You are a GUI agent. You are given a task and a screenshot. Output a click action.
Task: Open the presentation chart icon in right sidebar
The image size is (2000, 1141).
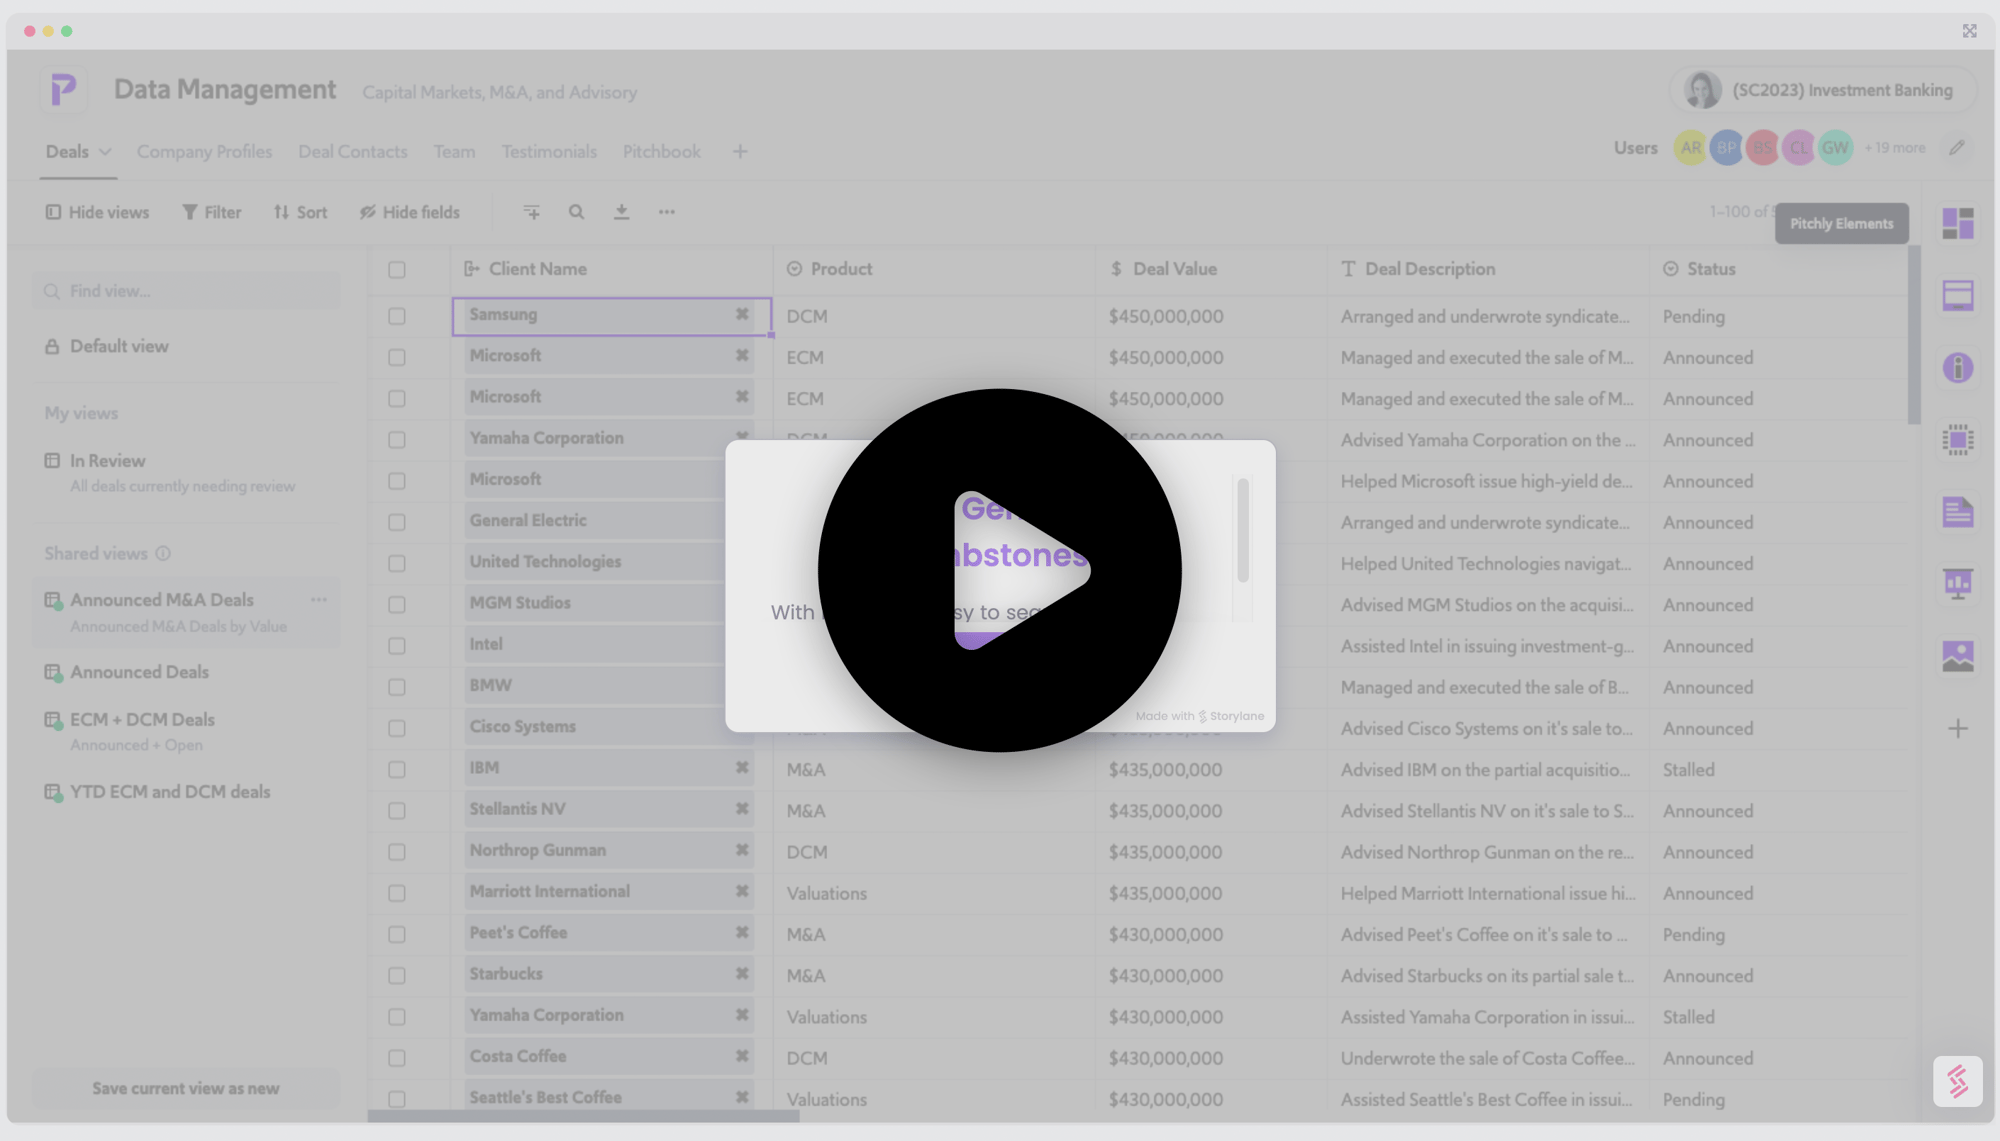click(x=1957, y=583)
